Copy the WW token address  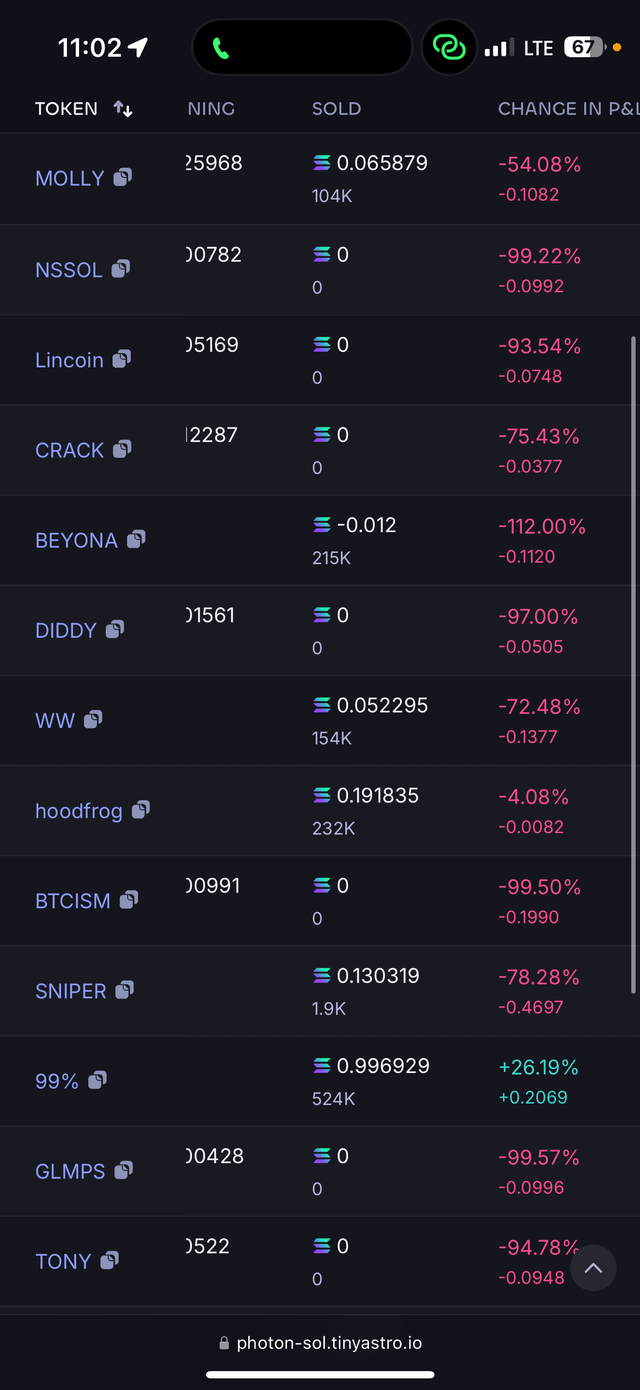pyautogui.click(x=93, y=719)
